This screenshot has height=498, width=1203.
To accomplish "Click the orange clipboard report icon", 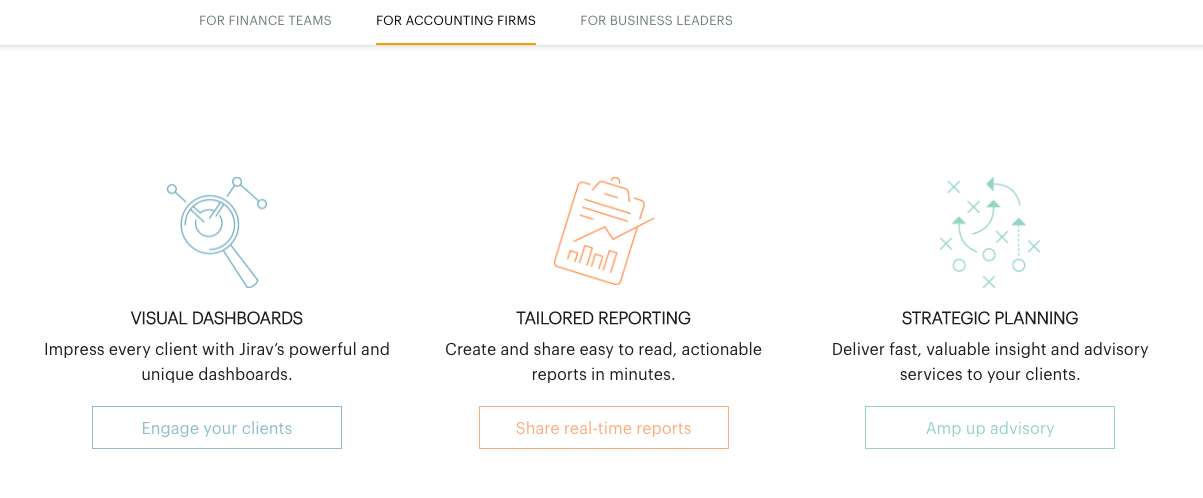I will pyautogui.click(x=603, y=231).
